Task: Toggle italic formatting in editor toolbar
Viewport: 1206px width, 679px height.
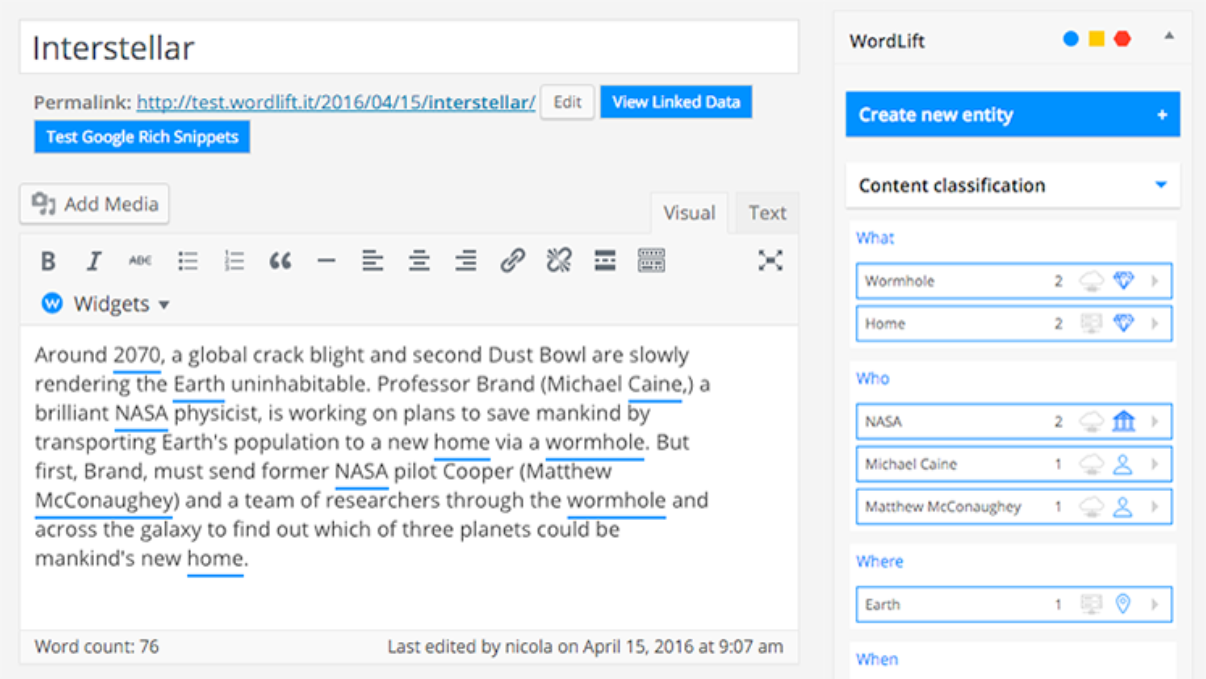Action: click(94, 261)
